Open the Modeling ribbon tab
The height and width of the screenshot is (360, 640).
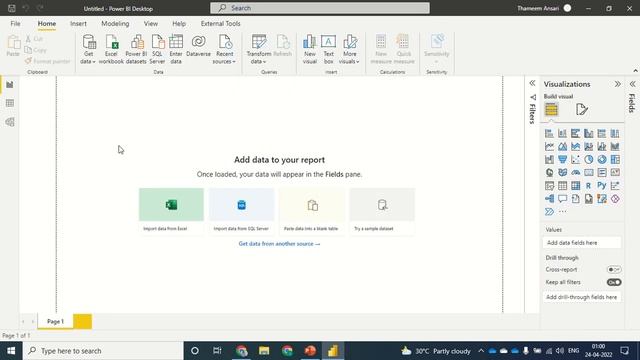tap(115, 24)
